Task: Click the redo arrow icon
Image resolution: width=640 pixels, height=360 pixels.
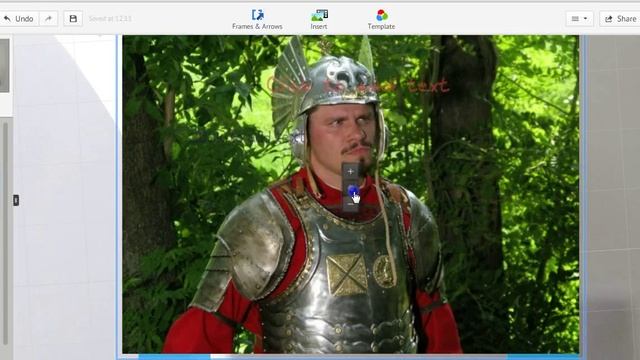Action: (49, 19)
